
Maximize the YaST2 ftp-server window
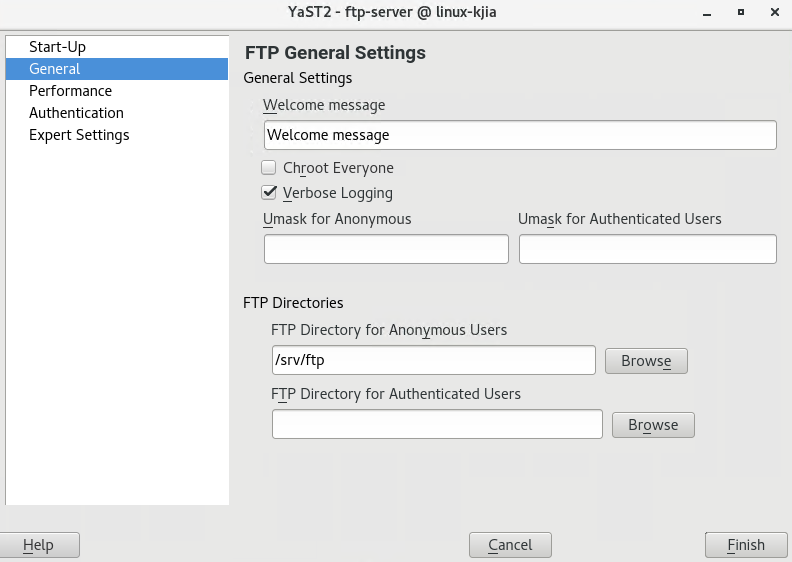tap(741, 12)
